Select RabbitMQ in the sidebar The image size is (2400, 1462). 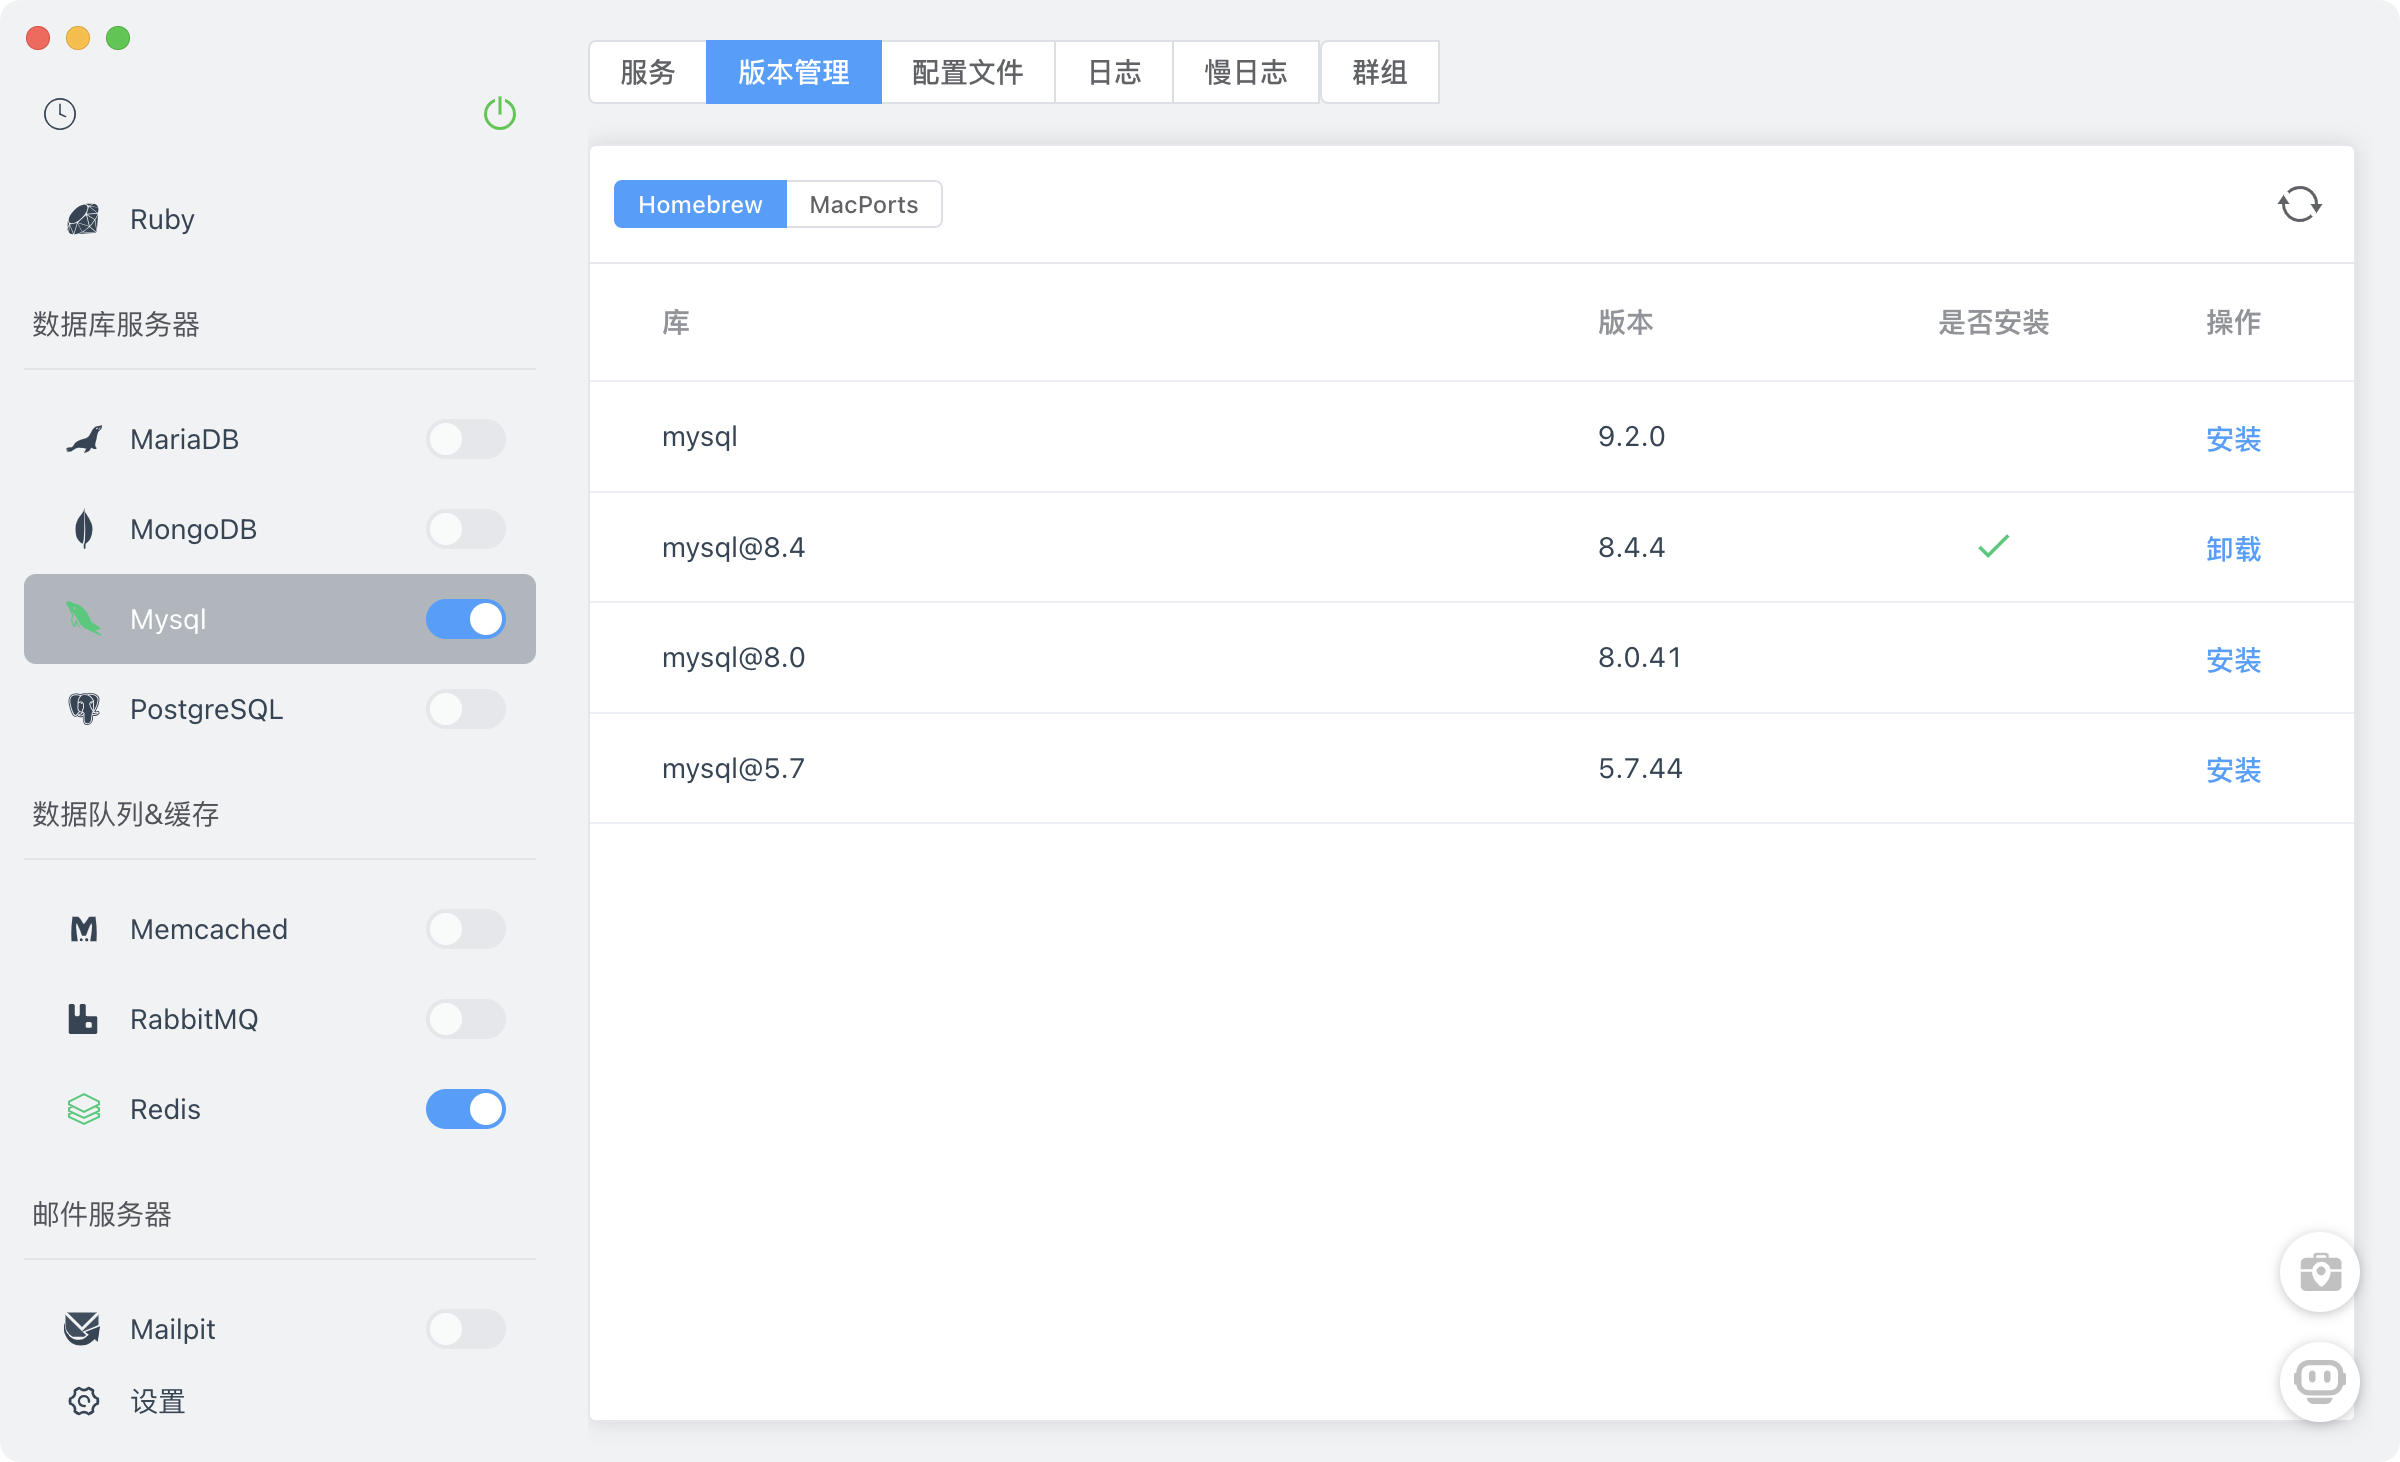point(194,1019)
